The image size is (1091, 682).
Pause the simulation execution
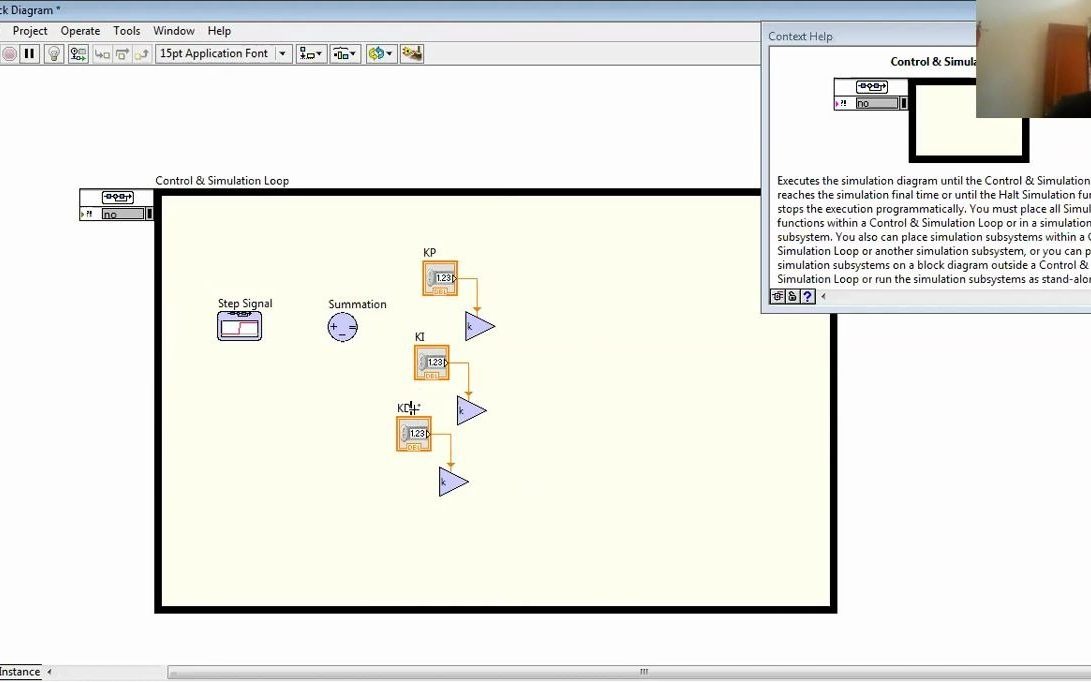click(x=29, y=53)
